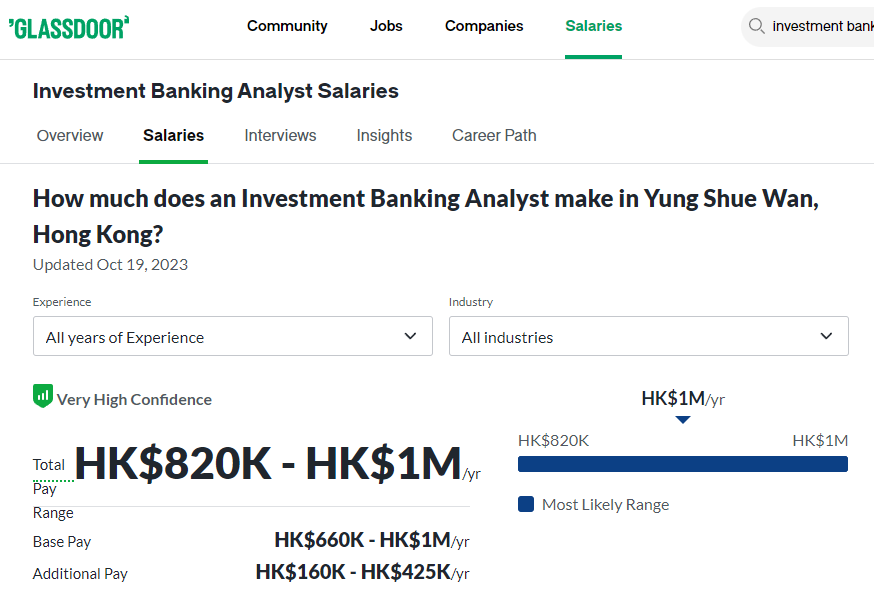Screen dimensions: 874x603
Task: Open Jobs in the top navigation
Action: click(386, 26)
